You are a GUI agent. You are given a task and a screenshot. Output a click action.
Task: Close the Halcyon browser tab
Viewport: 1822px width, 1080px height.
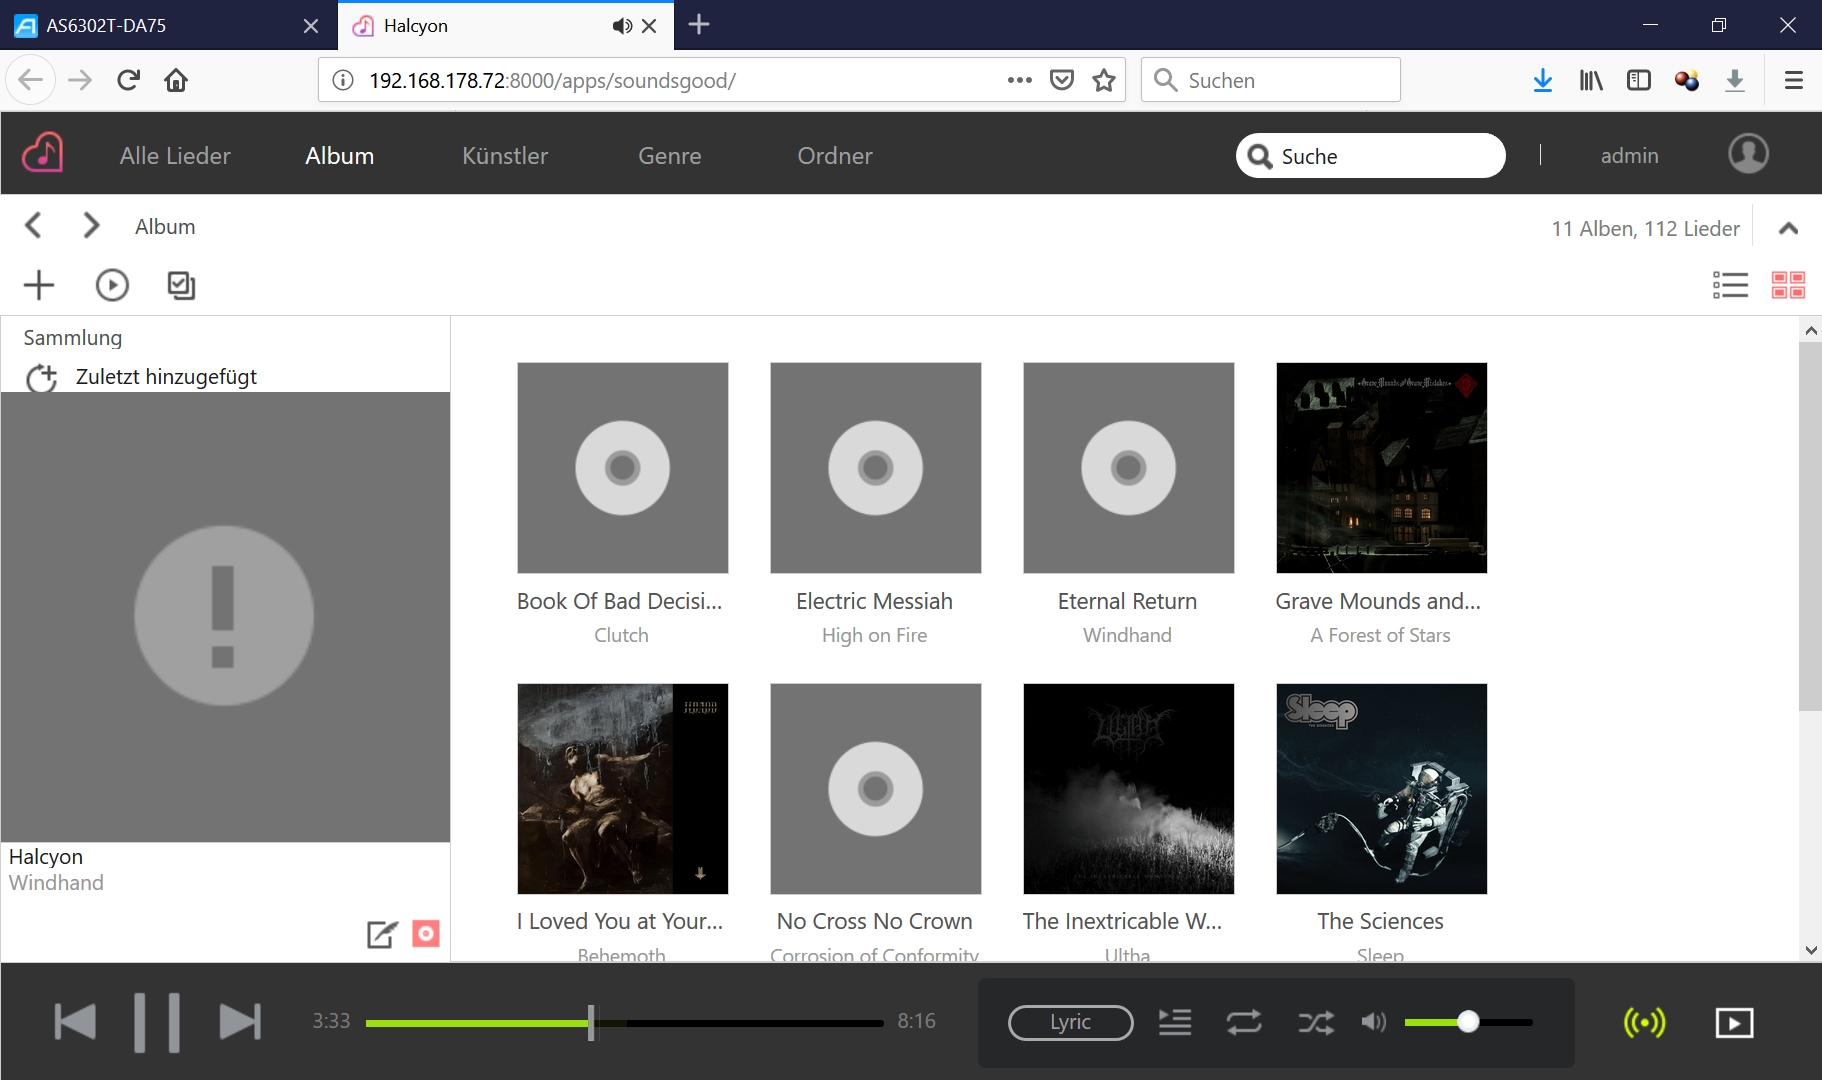point(650,26)
